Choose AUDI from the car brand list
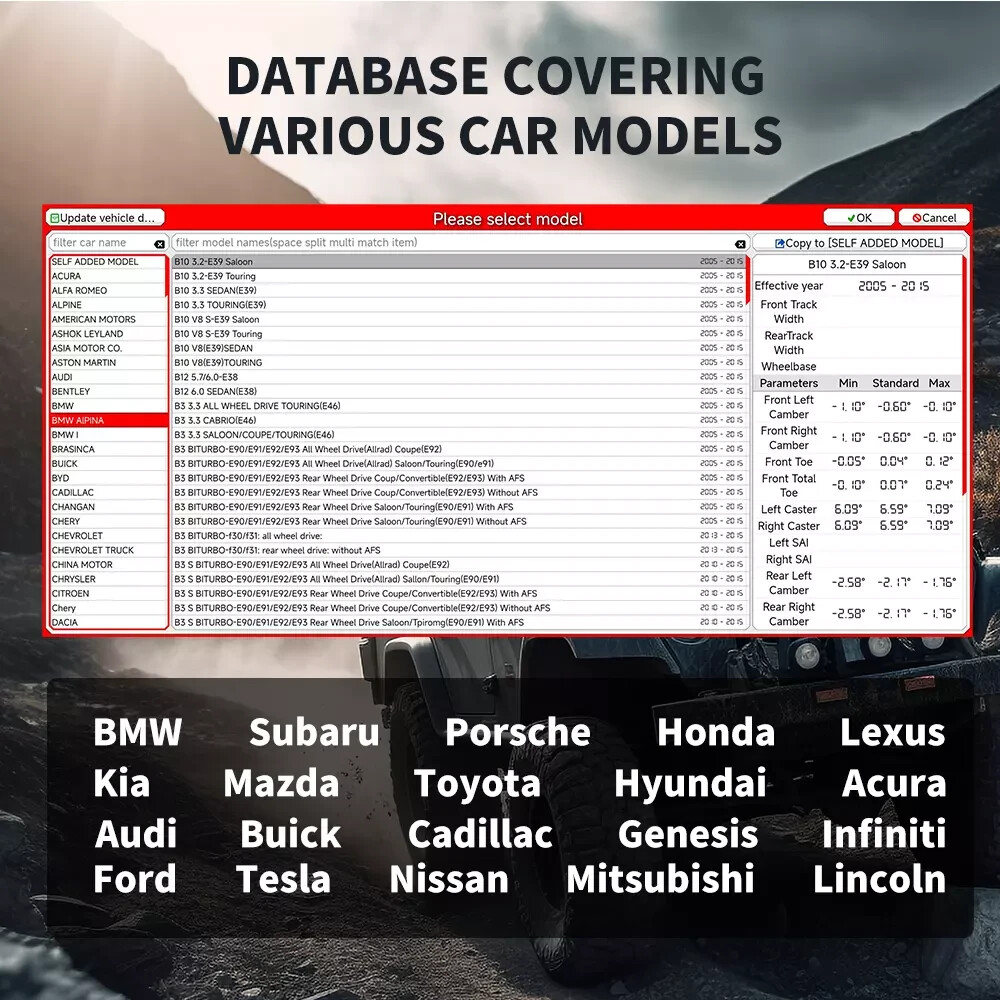1000x1000 pixels. pyautogui.click(x=108, y=377)
